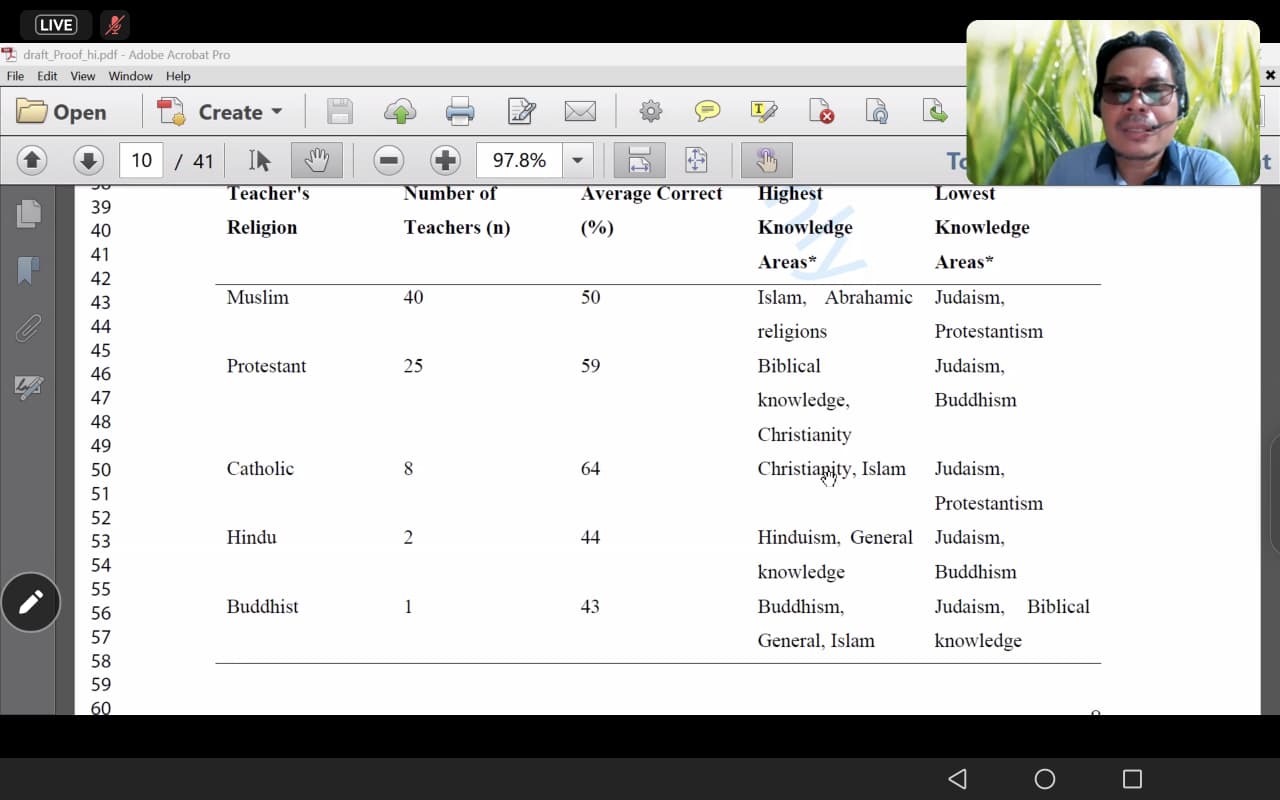The height and width of the screenshot is (800, 1280).
Task: Expand the zoom percentage dropdown
Action: (x=577, y=160)
